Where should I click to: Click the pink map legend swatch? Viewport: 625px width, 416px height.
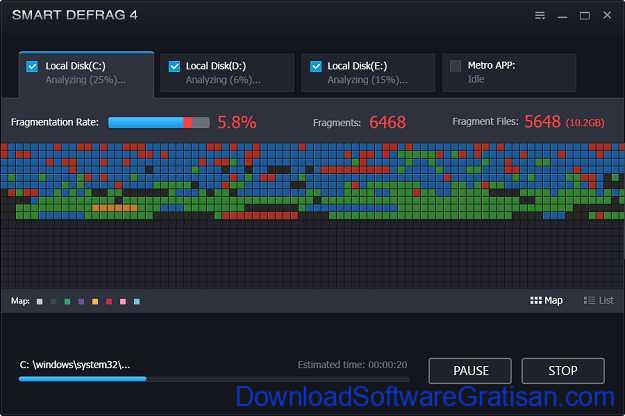(123, 301)
